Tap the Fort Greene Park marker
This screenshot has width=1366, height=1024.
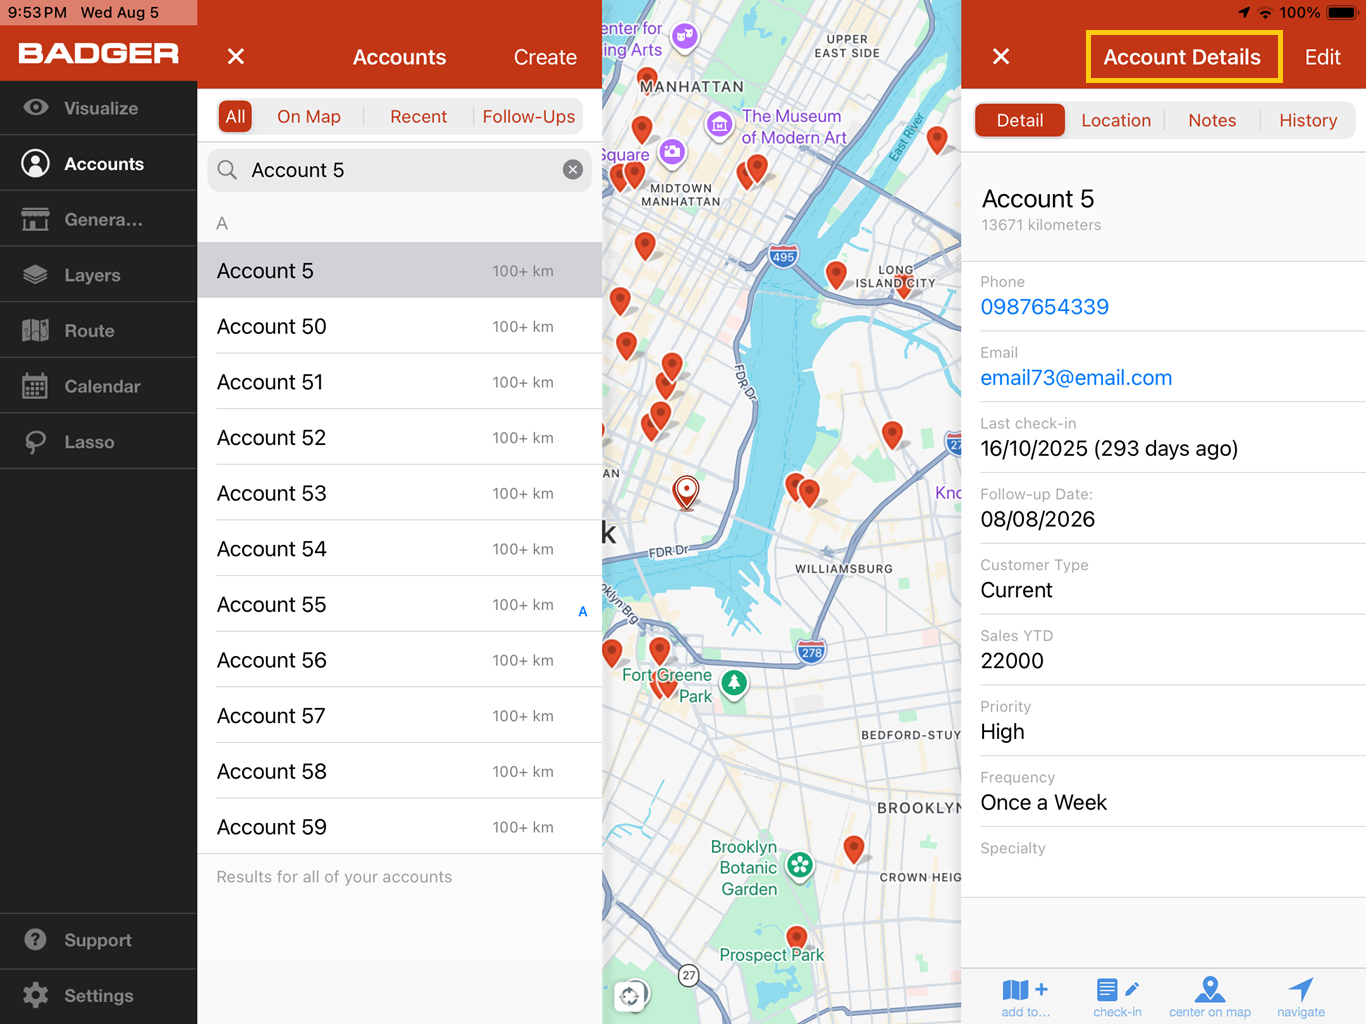[734, 683]
